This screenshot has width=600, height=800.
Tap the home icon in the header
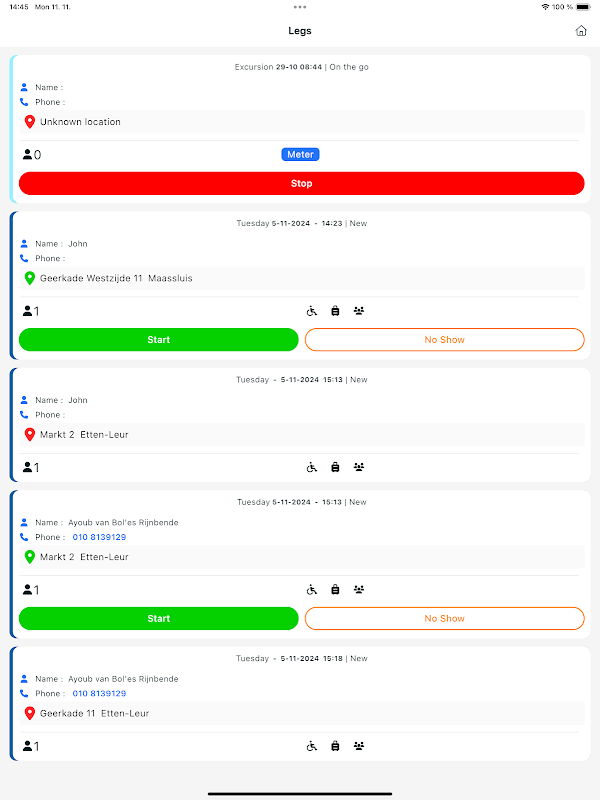[581, 31]
